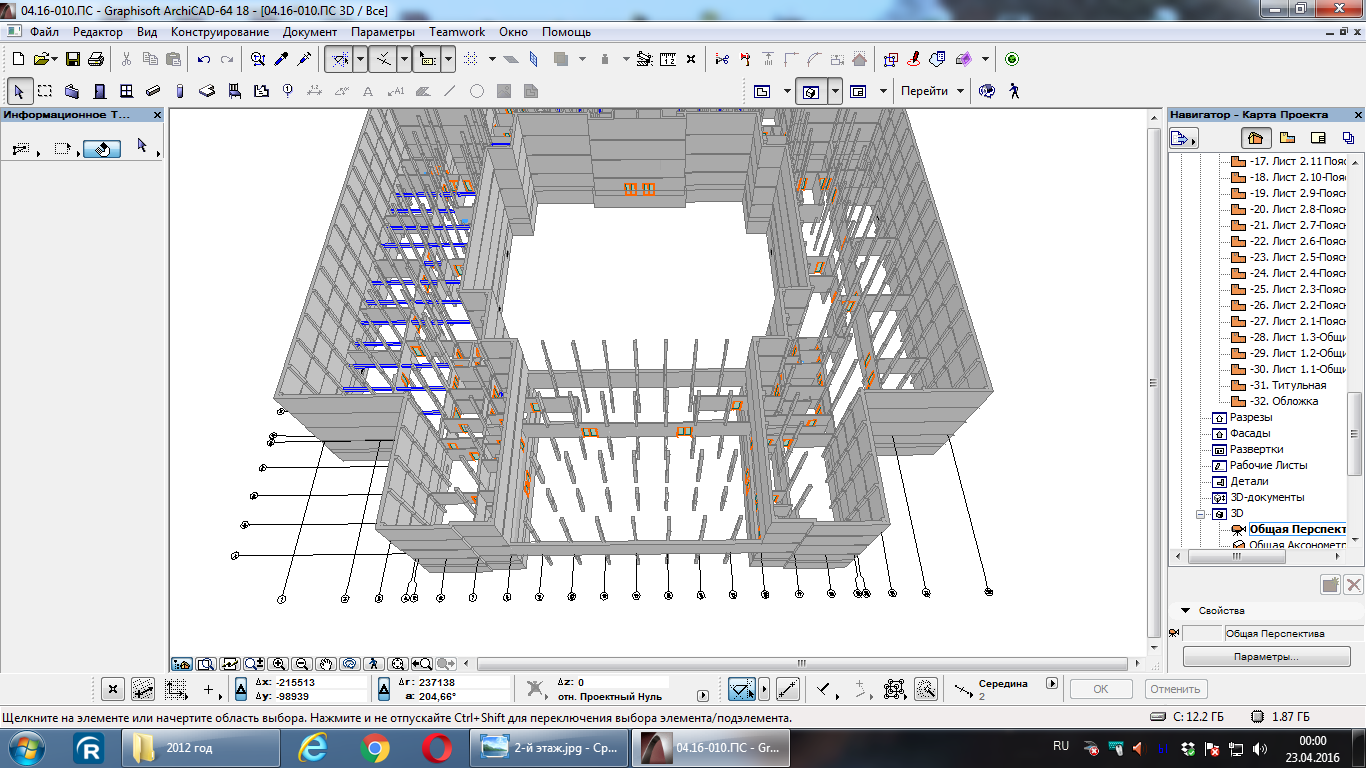Toggle the eraser-shaped selection method in Info panel
Screen dimensions: 1366x768
pos(102,148)
